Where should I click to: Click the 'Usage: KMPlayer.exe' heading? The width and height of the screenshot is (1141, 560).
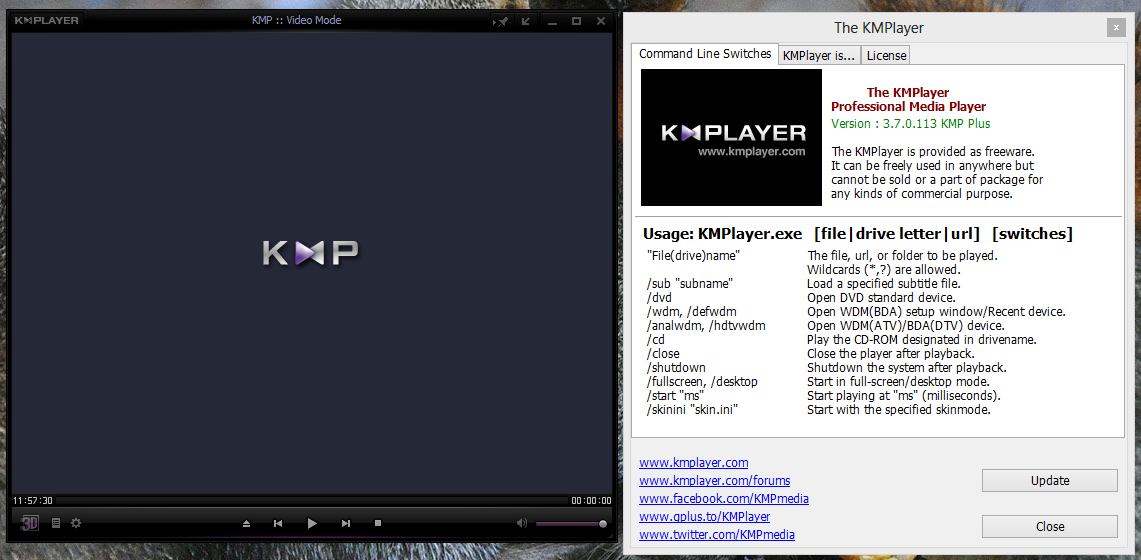pos(723,234)
